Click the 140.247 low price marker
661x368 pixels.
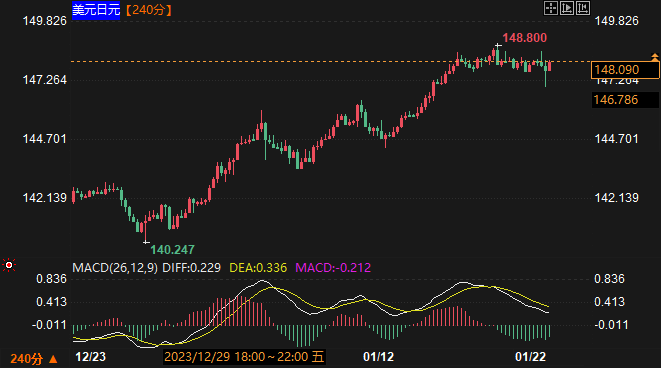click(172, 250)
